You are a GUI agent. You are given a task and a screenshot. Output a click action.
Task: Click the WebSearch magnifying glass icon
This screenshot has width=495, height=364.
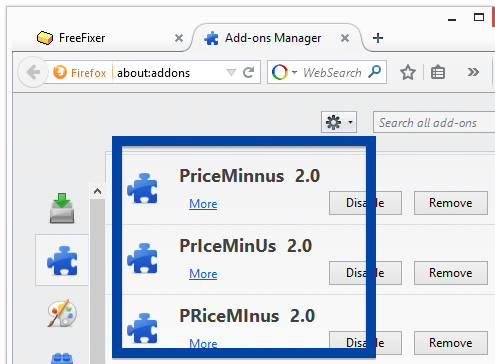(x=375, y=71)
